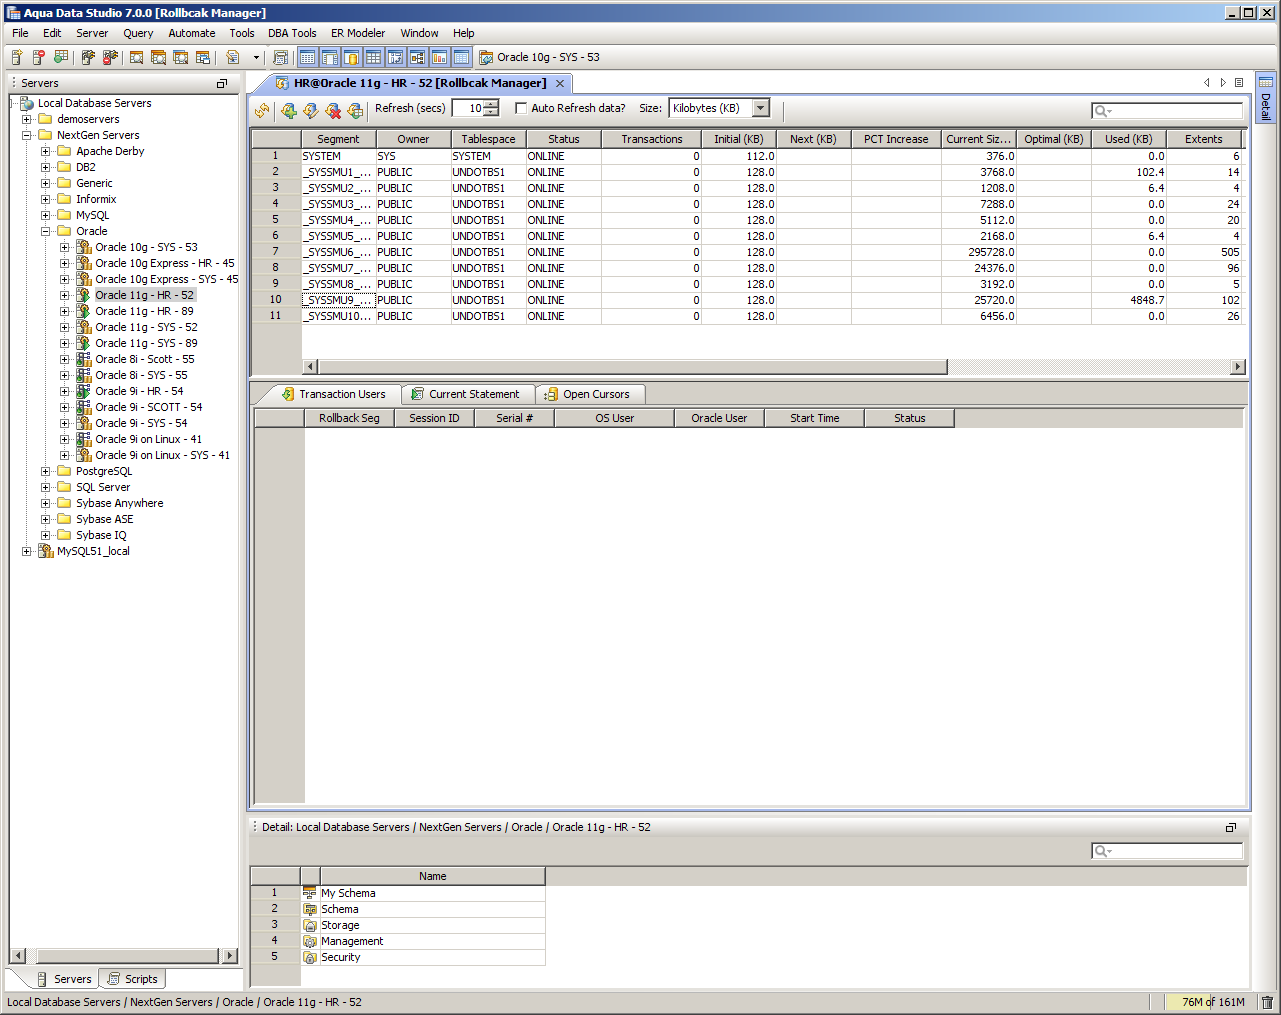The height and width of the screenshot is (1015, 1281).
Task: Click the scroll-right tabs arrow icon
Action: click(x=1223, y=83)
